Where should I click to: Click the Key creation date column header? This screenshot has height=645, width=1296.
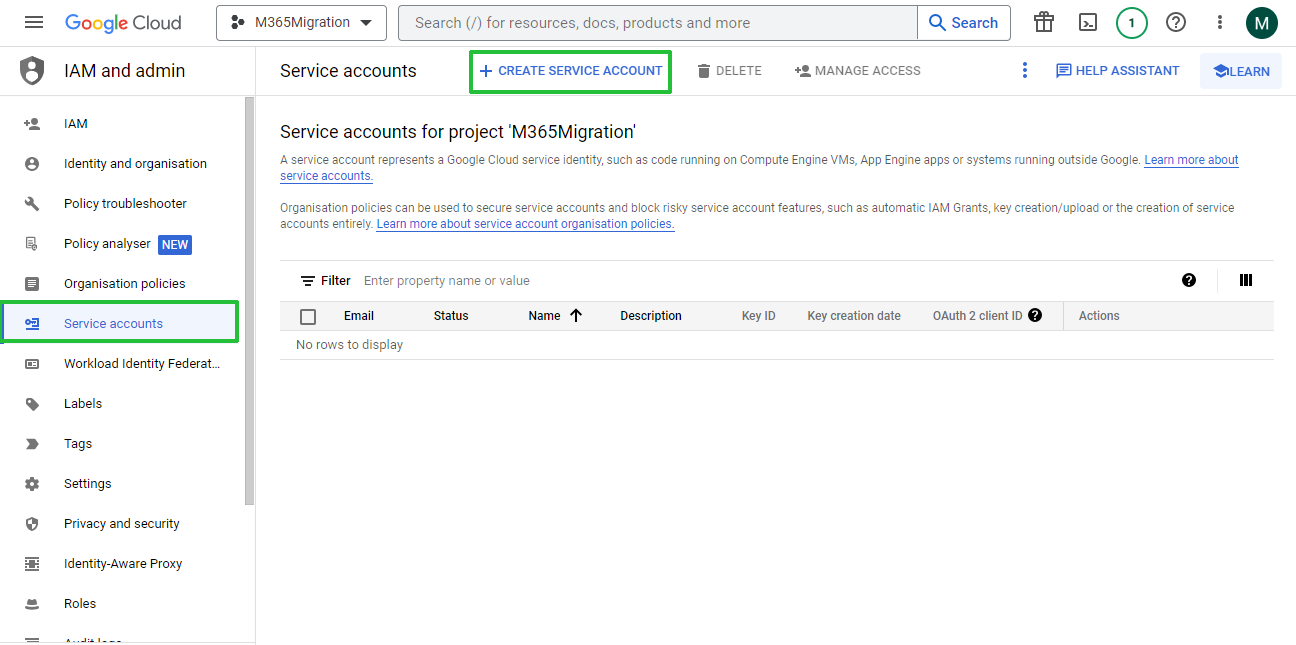[854, 316]
